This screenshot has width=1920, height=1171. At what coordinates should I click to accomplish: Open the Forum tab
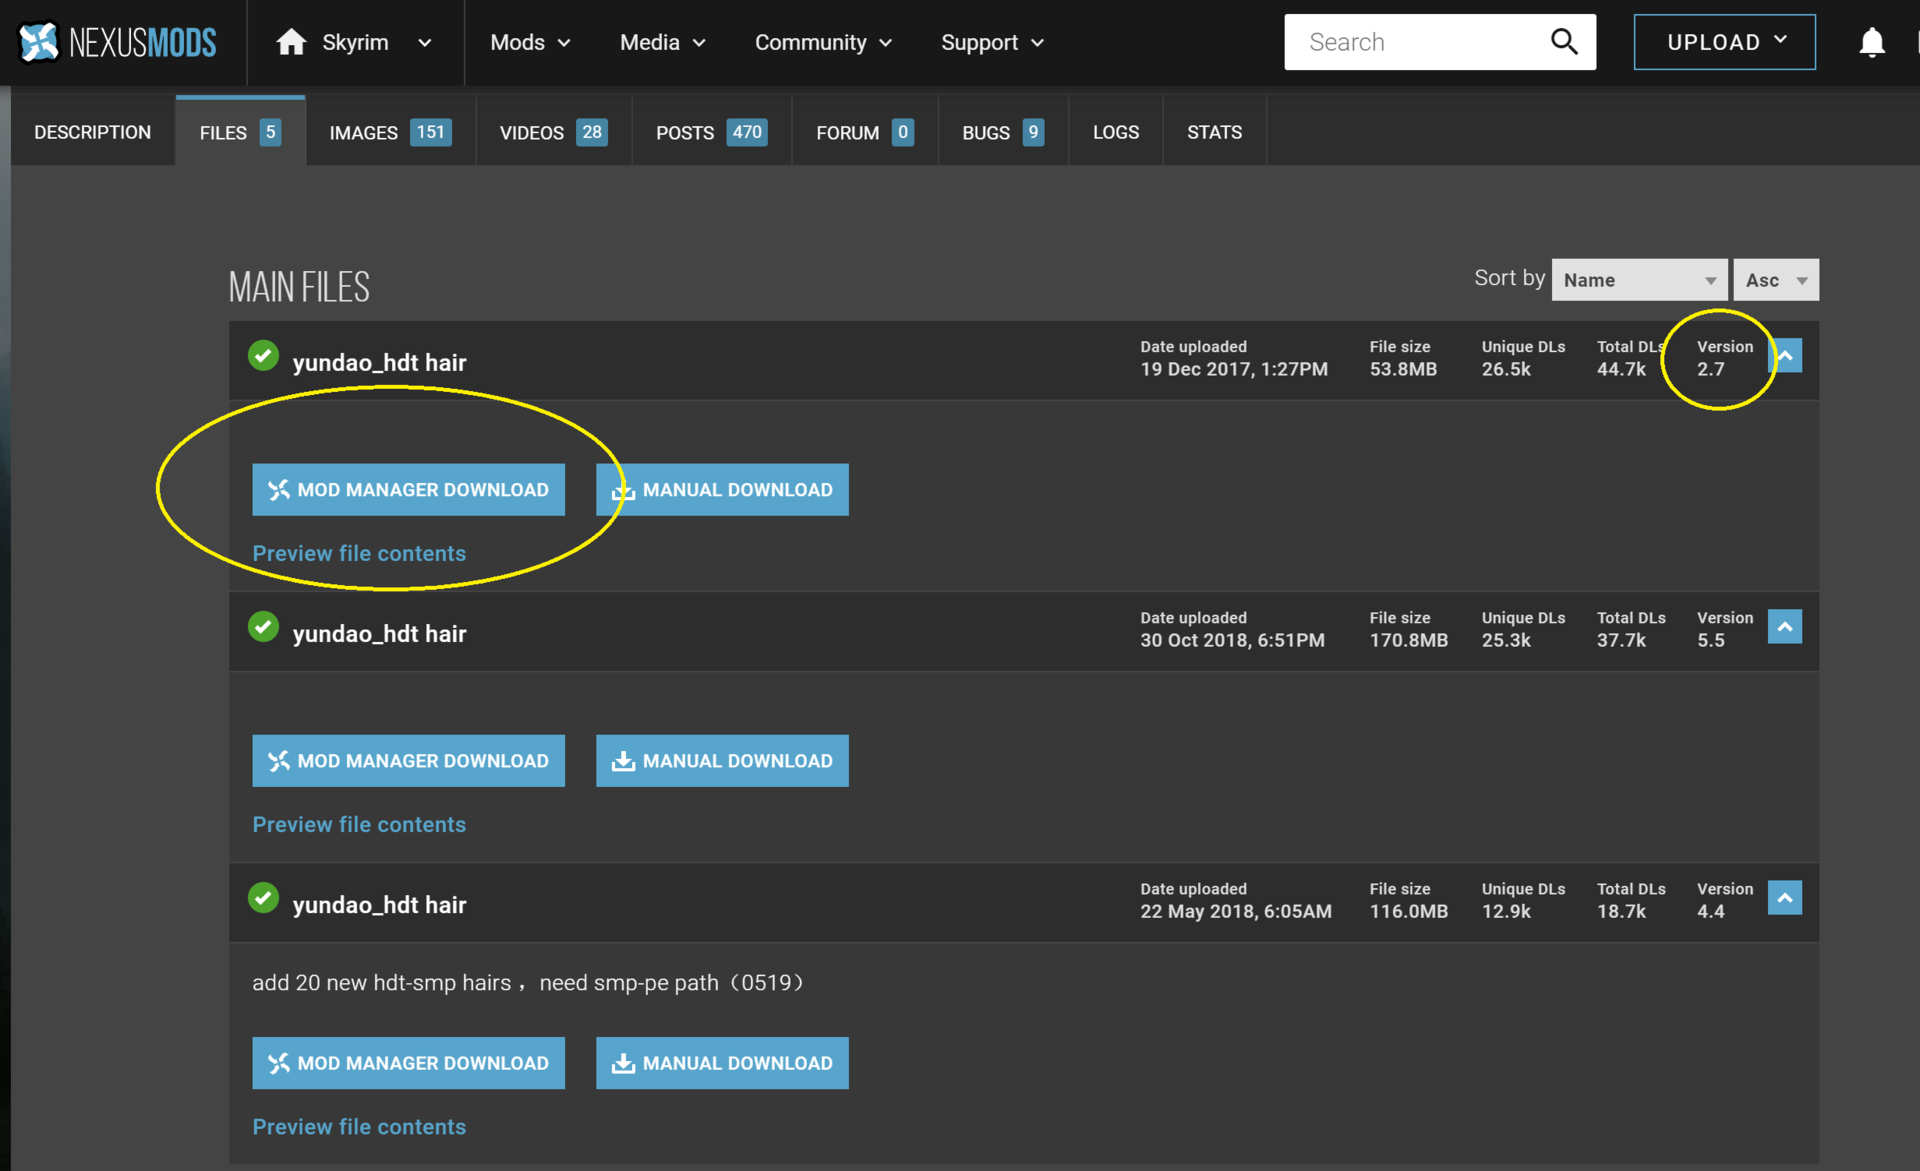[865, 132]
